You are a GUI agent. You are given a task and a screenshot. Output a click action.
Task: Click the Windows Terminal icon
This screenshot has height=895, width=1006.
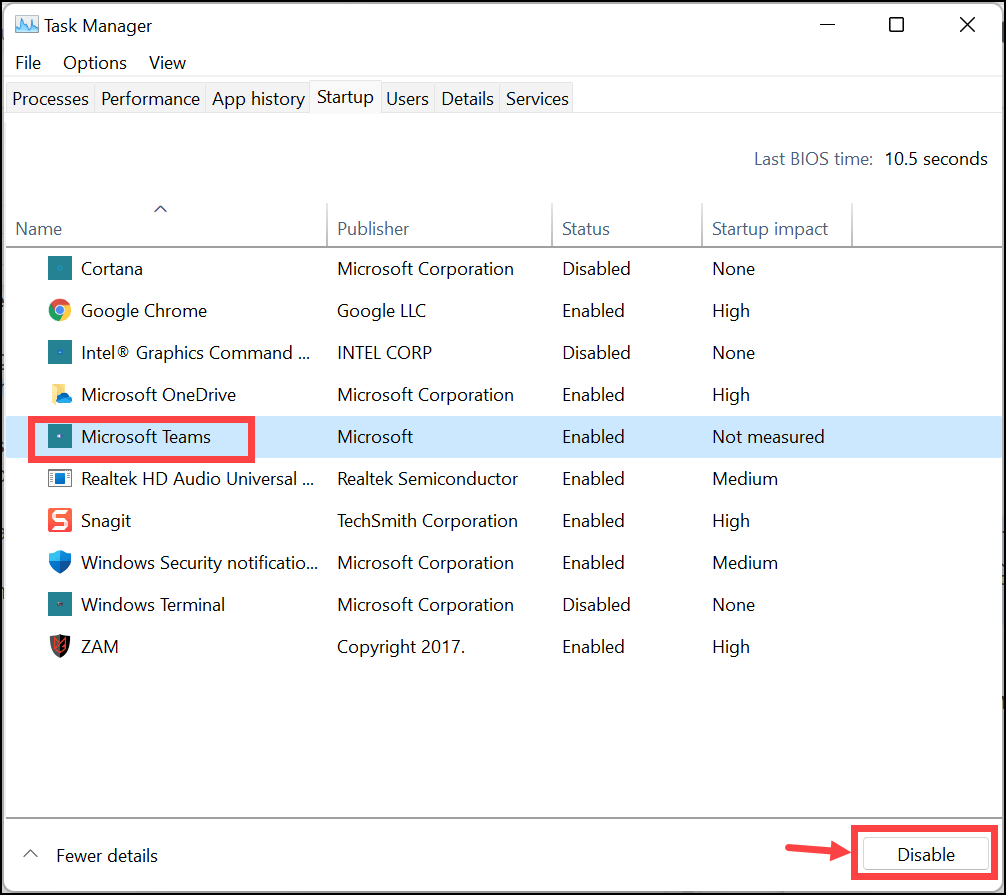point(60,604)
